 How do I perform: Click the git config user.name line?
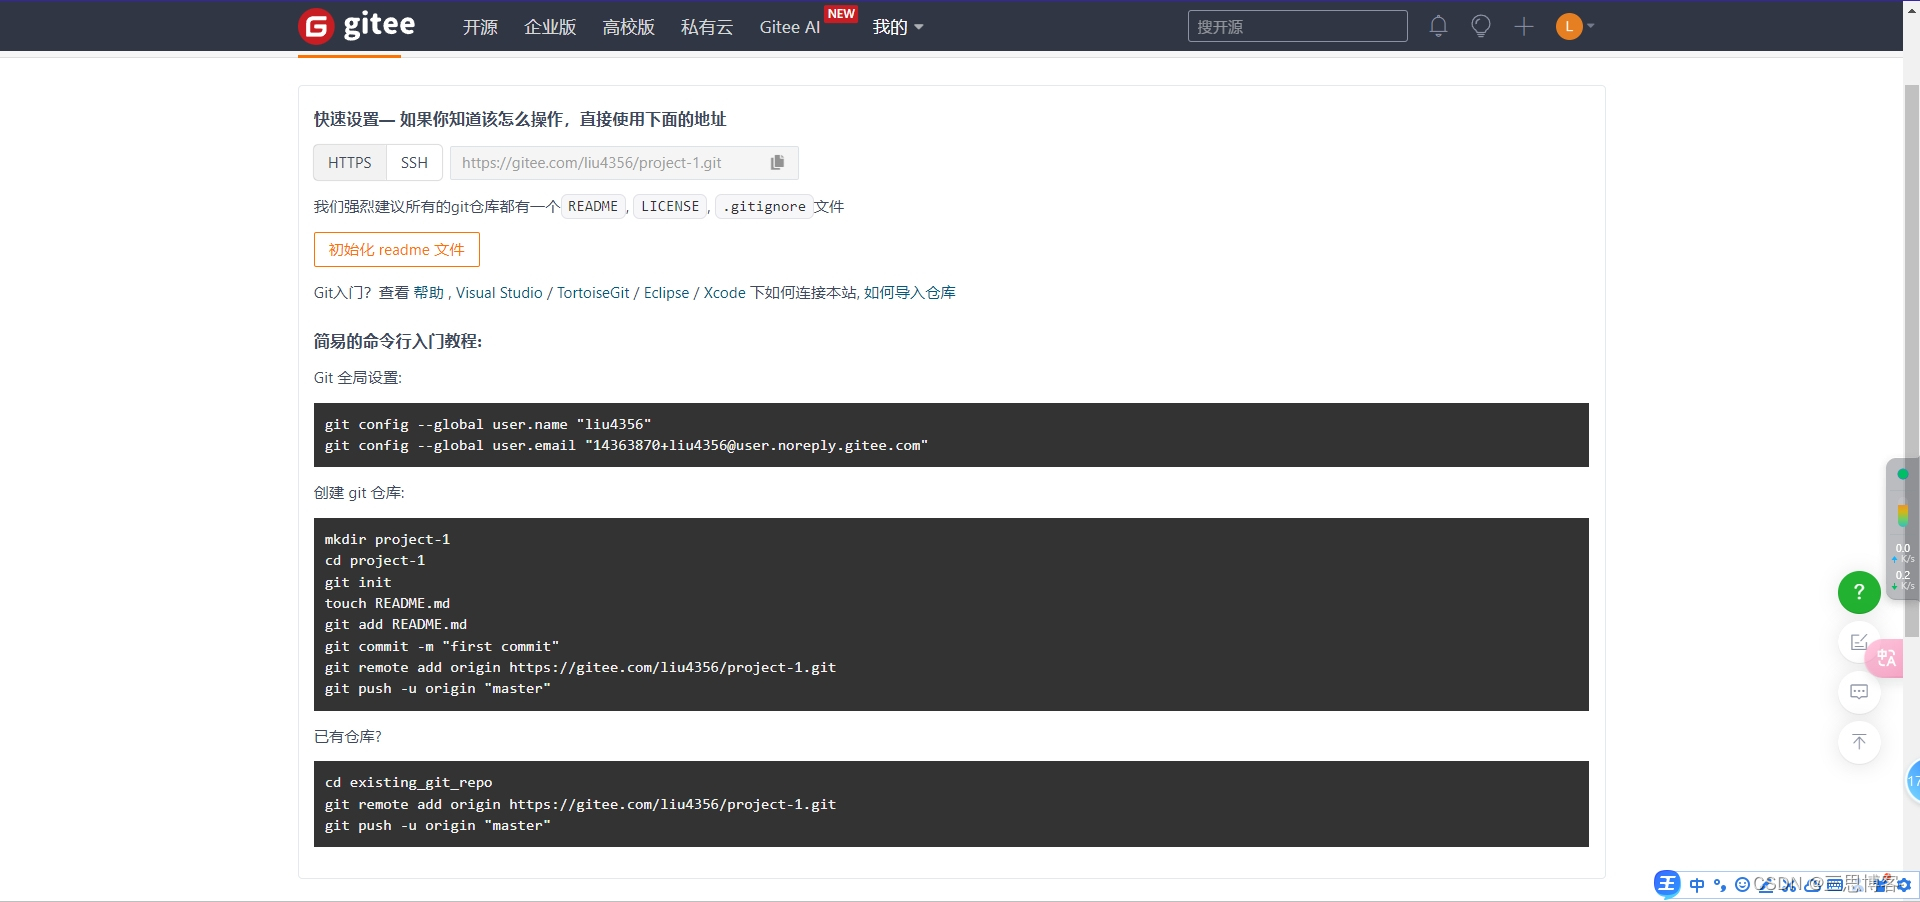click(x=488, y=424)
